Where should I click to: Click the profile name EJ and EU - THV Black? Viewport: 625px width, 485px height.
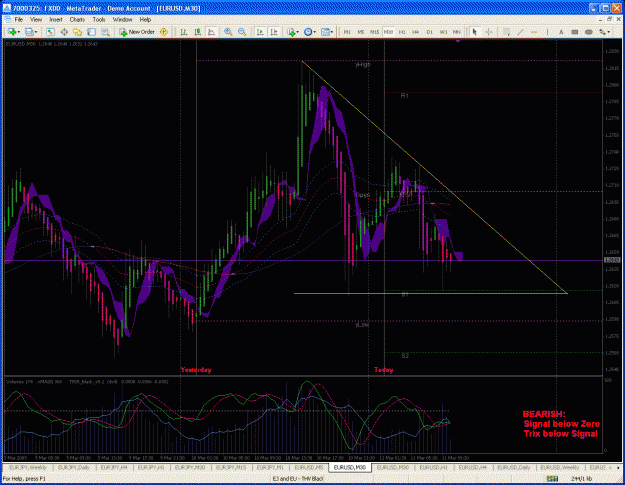298,479
